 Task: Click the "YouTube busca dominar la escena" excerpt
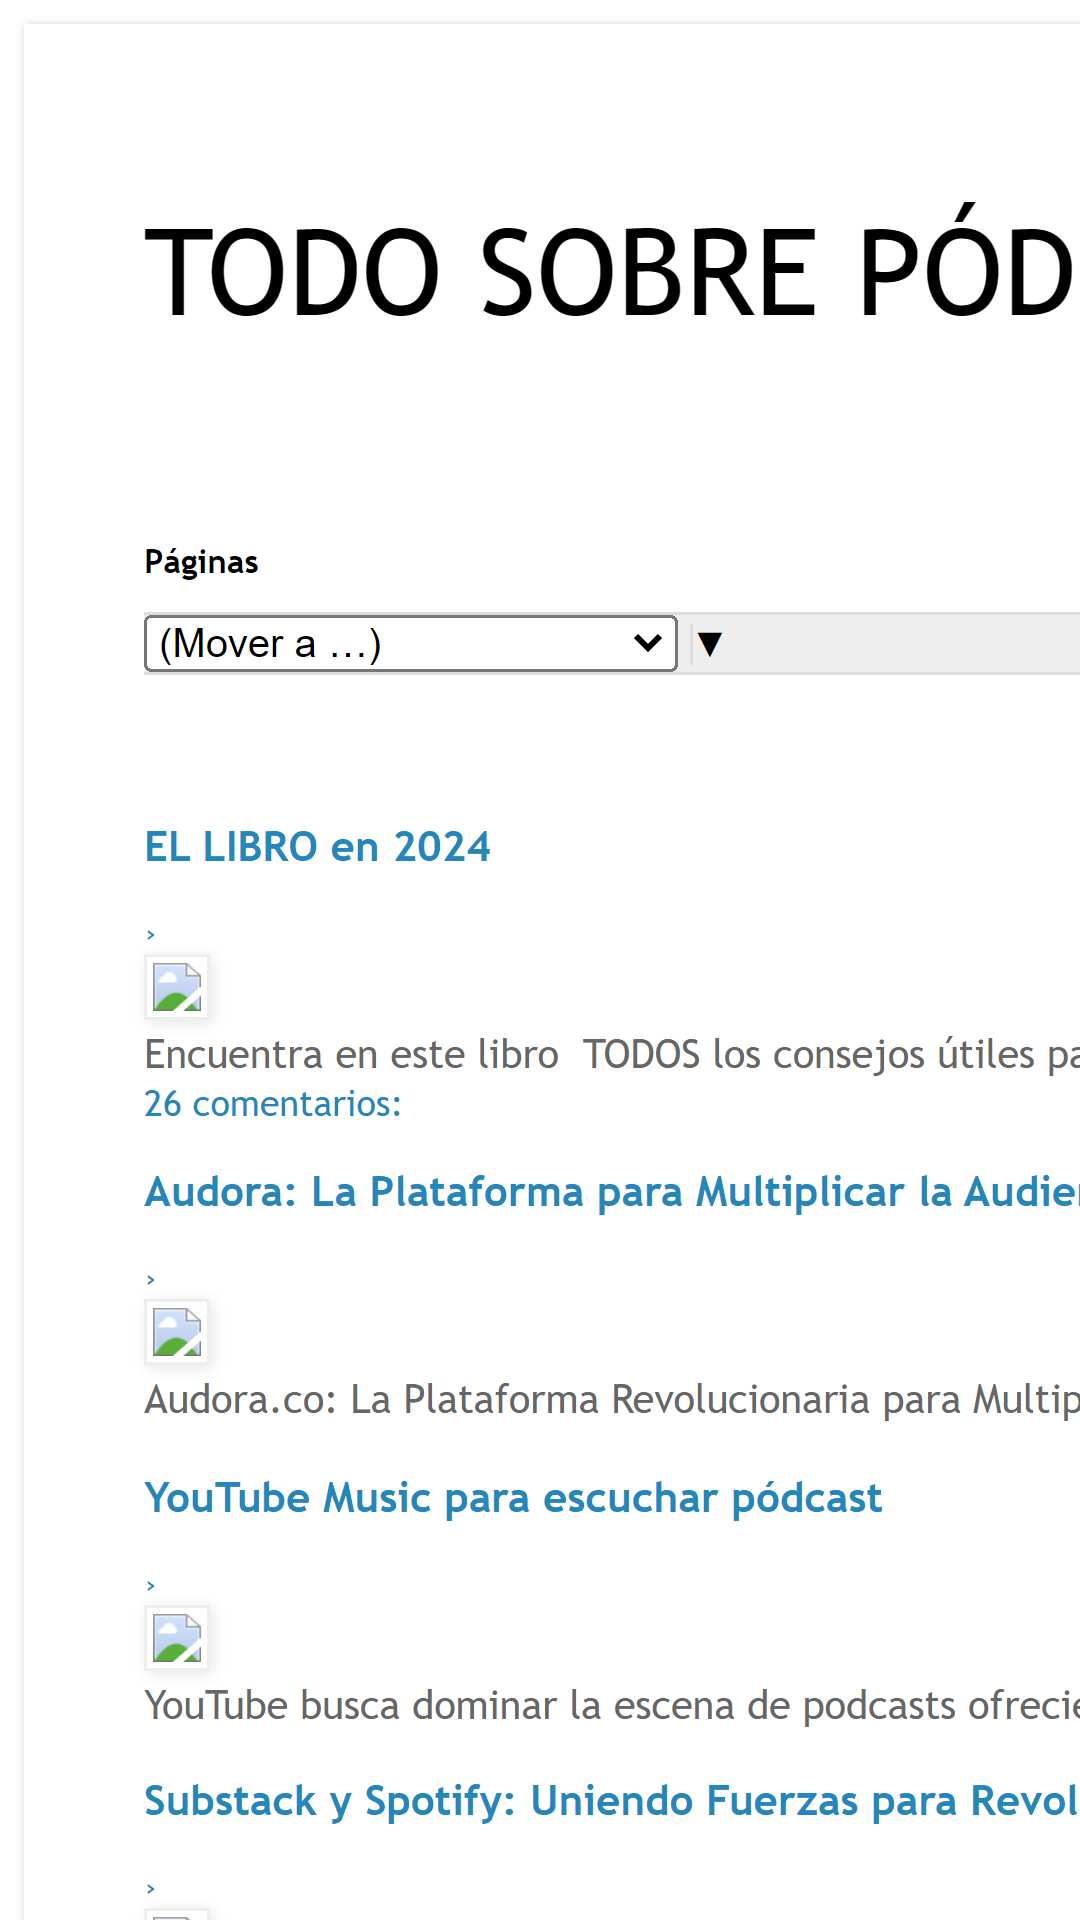612,1706
